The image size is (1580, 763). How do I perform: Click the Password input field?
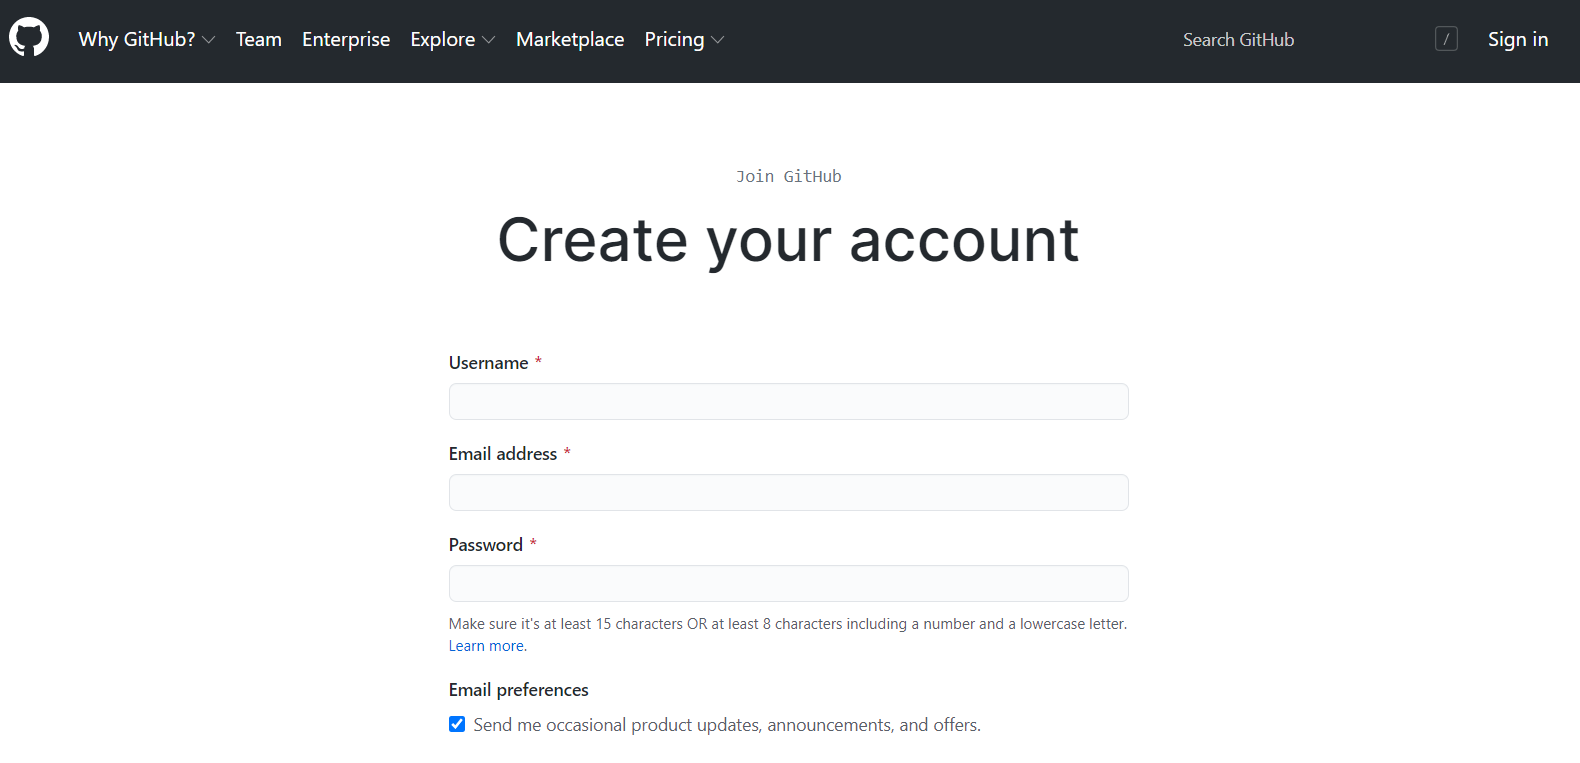(789, 584)
